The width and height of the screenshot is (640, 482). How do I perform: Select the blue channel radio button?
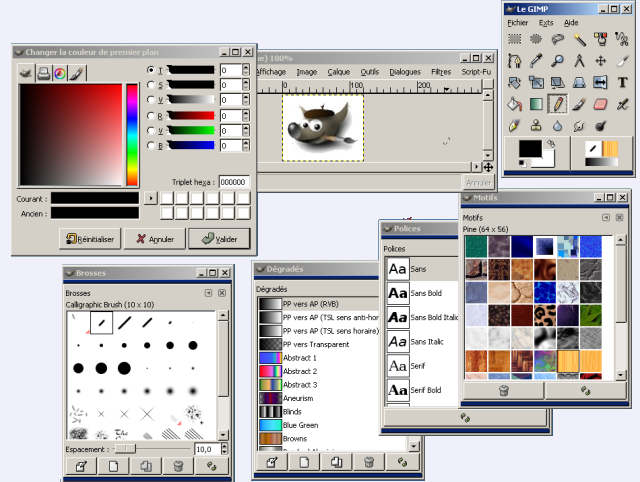(151, 145)
